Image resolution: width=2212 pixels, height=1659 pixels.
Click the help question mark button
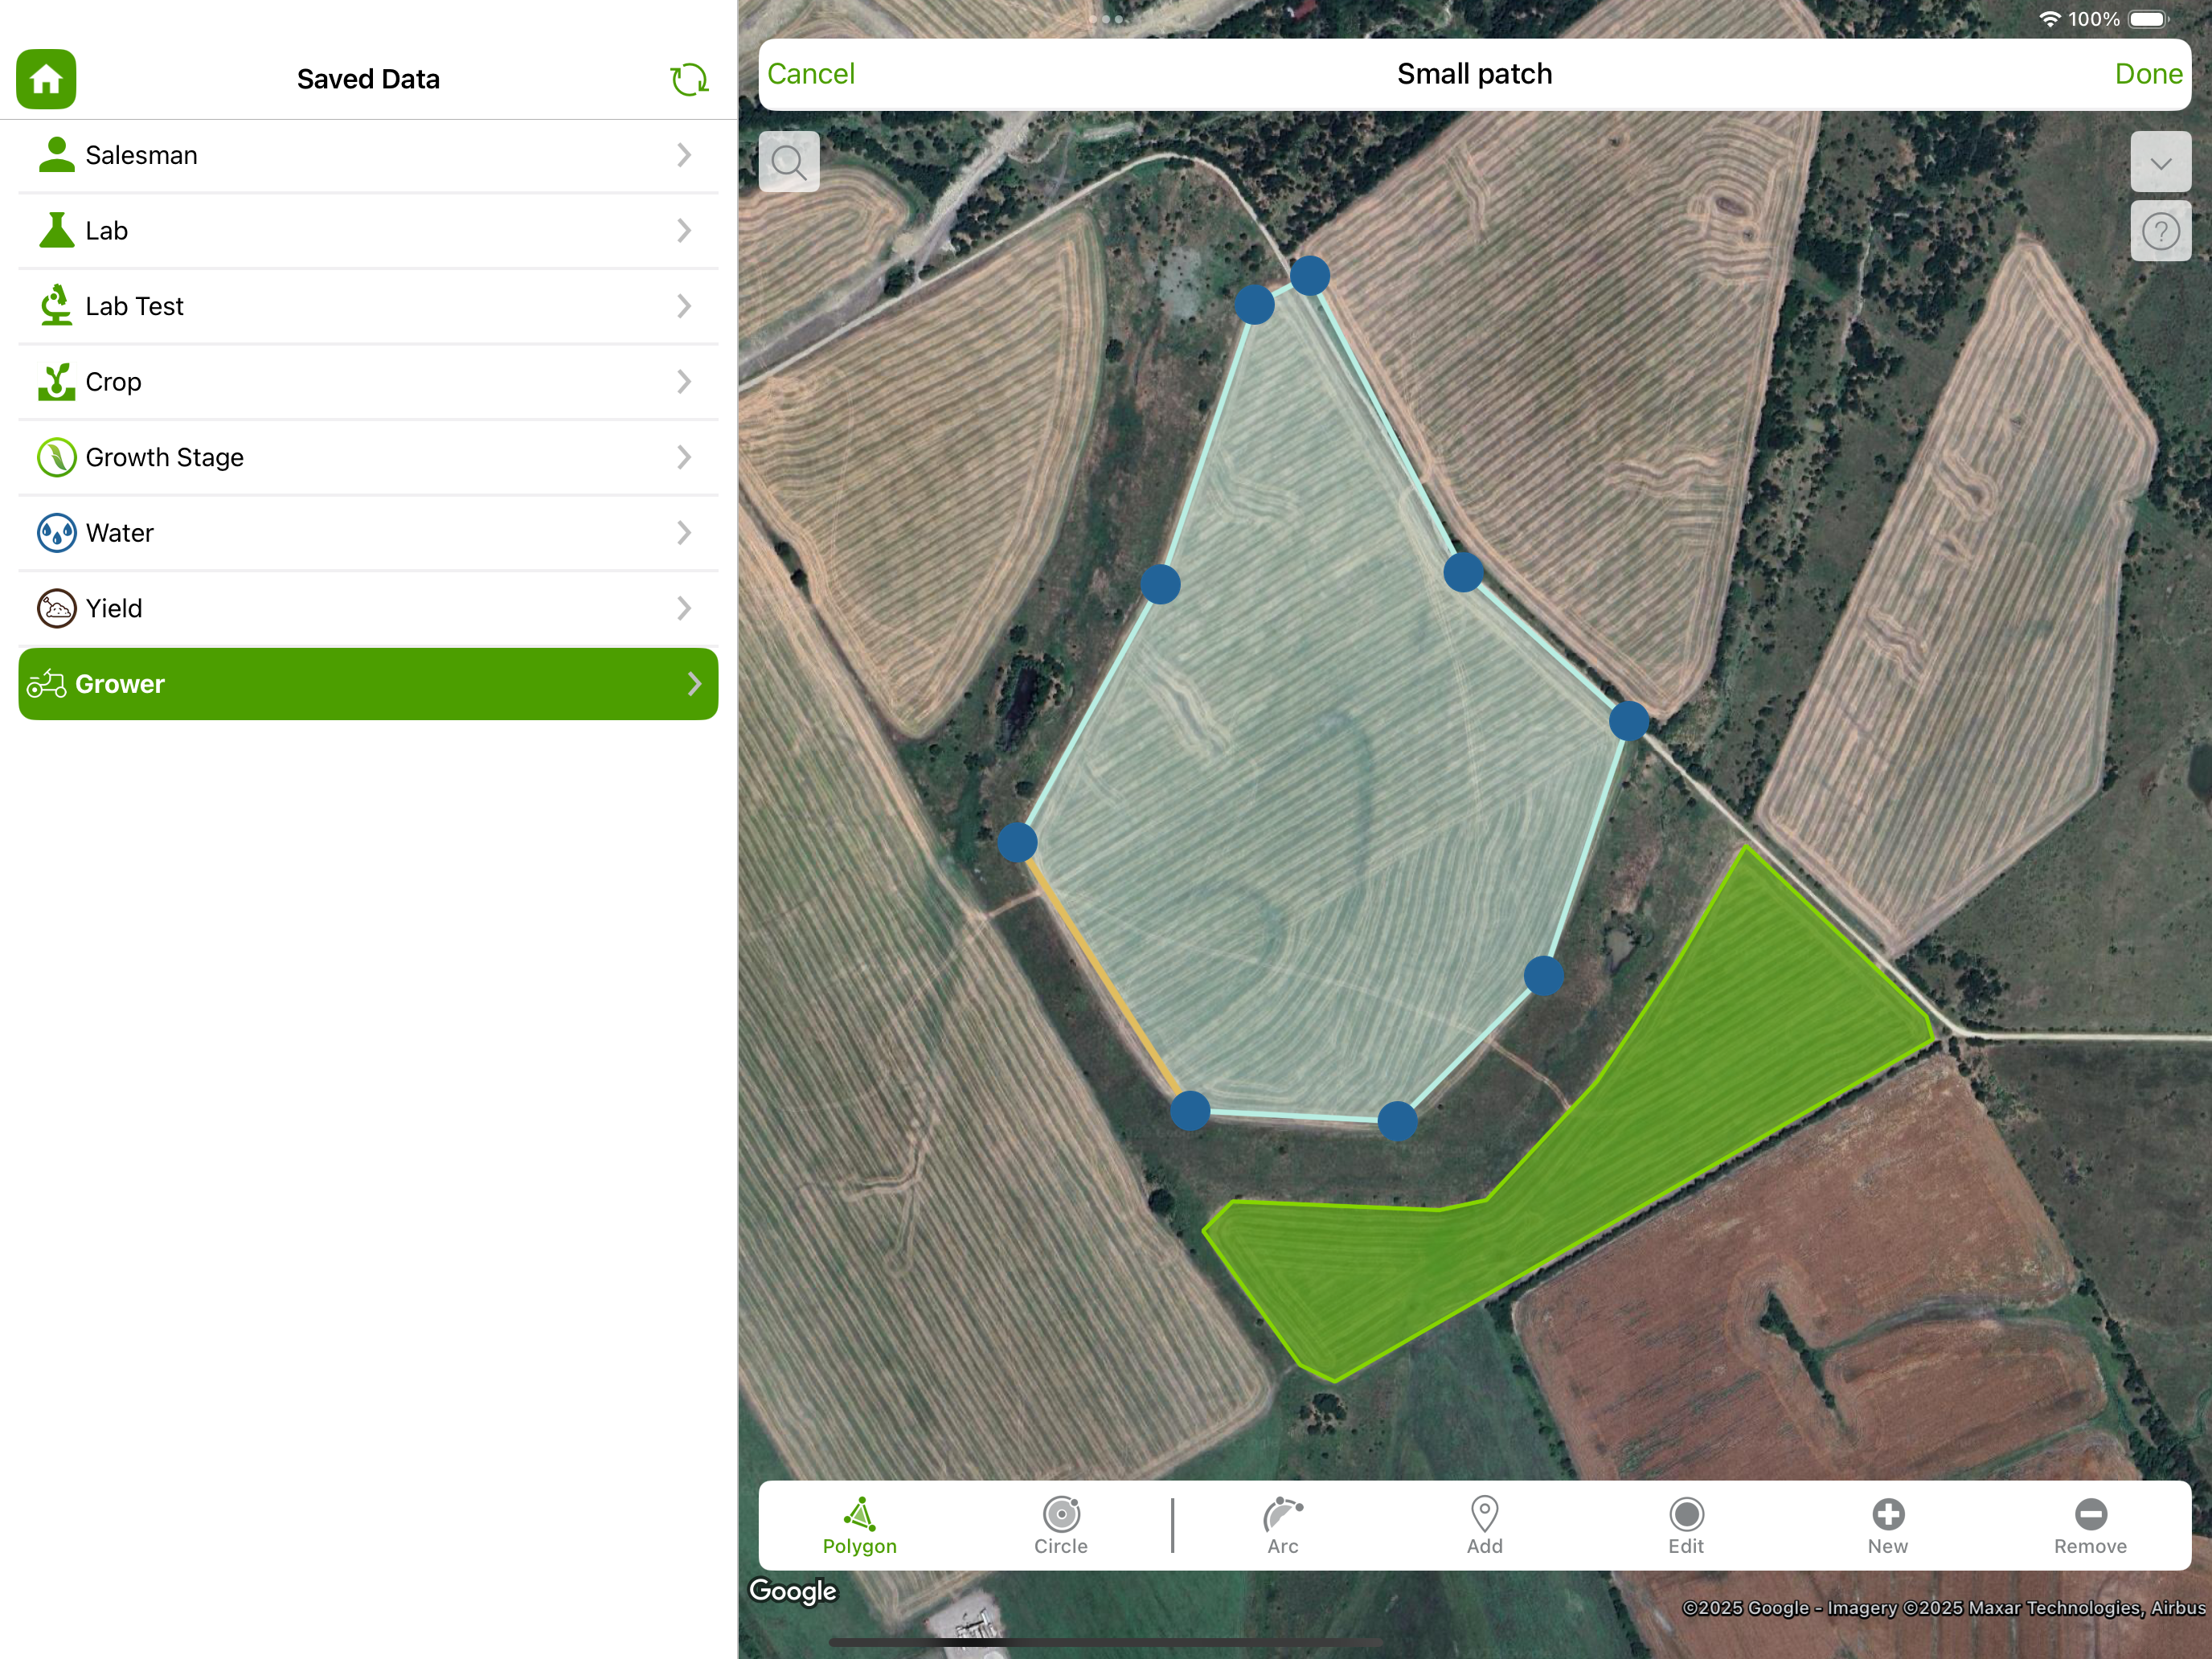pos(2160,232)
